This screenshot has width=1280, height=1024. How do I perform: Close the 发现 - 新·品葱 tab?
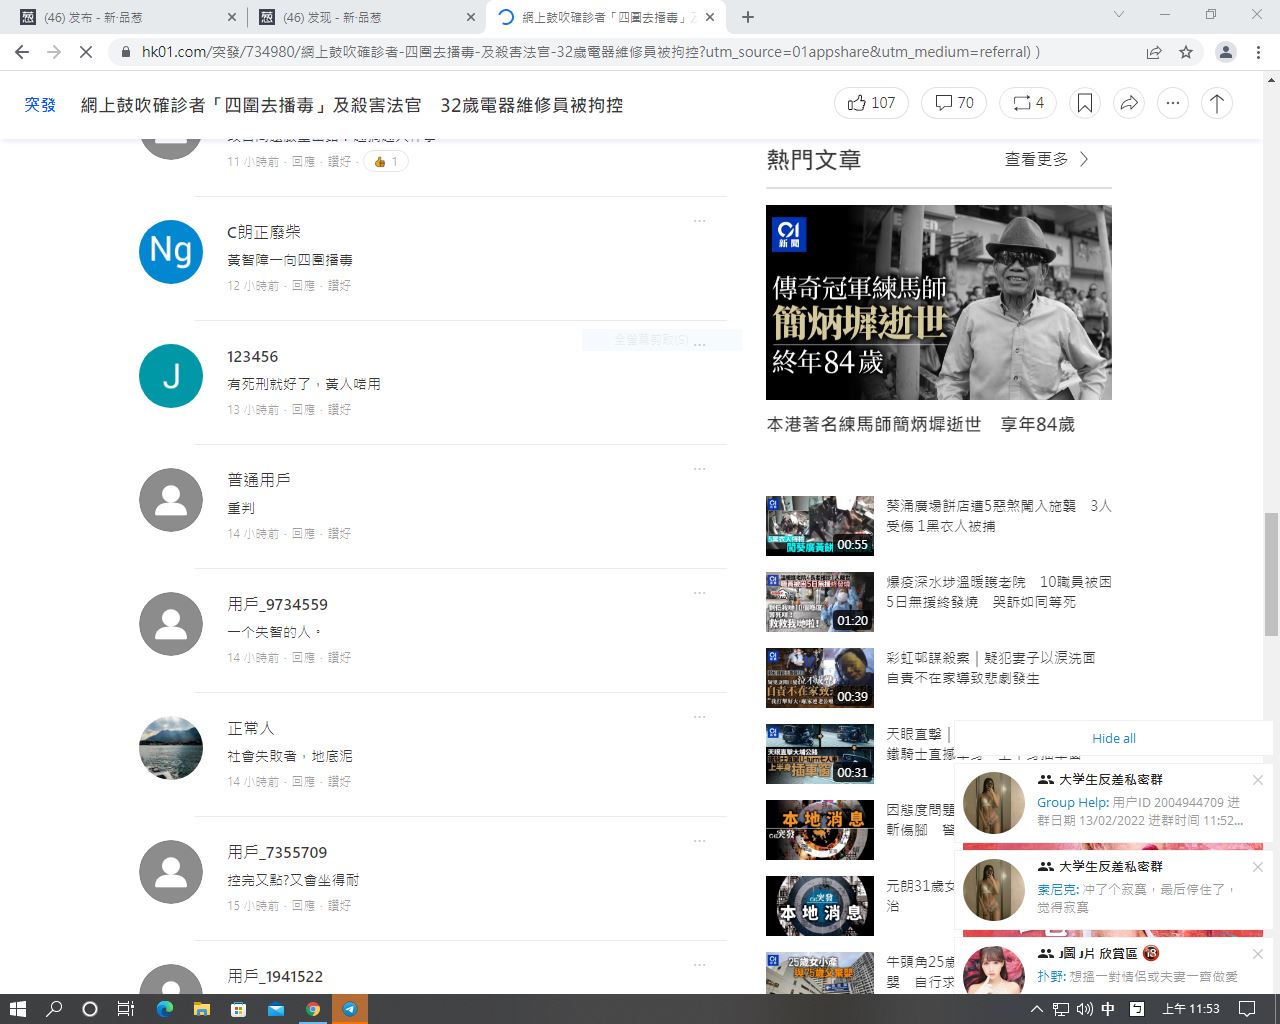(471, 17)
